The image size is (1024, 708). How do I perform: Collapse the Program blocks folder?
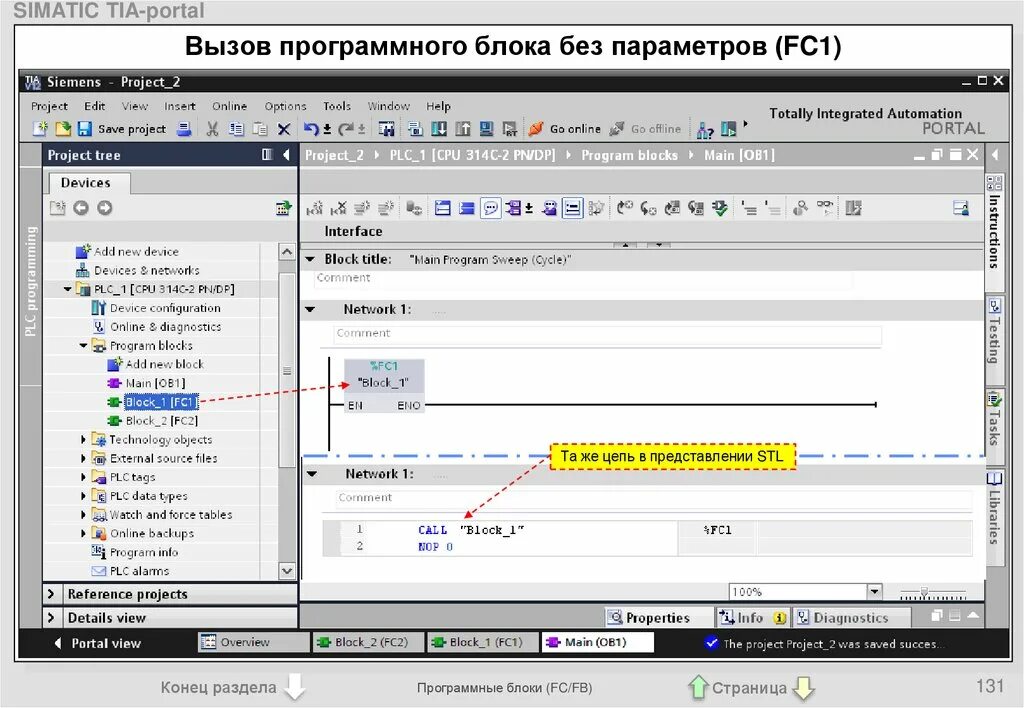point(83,346)
